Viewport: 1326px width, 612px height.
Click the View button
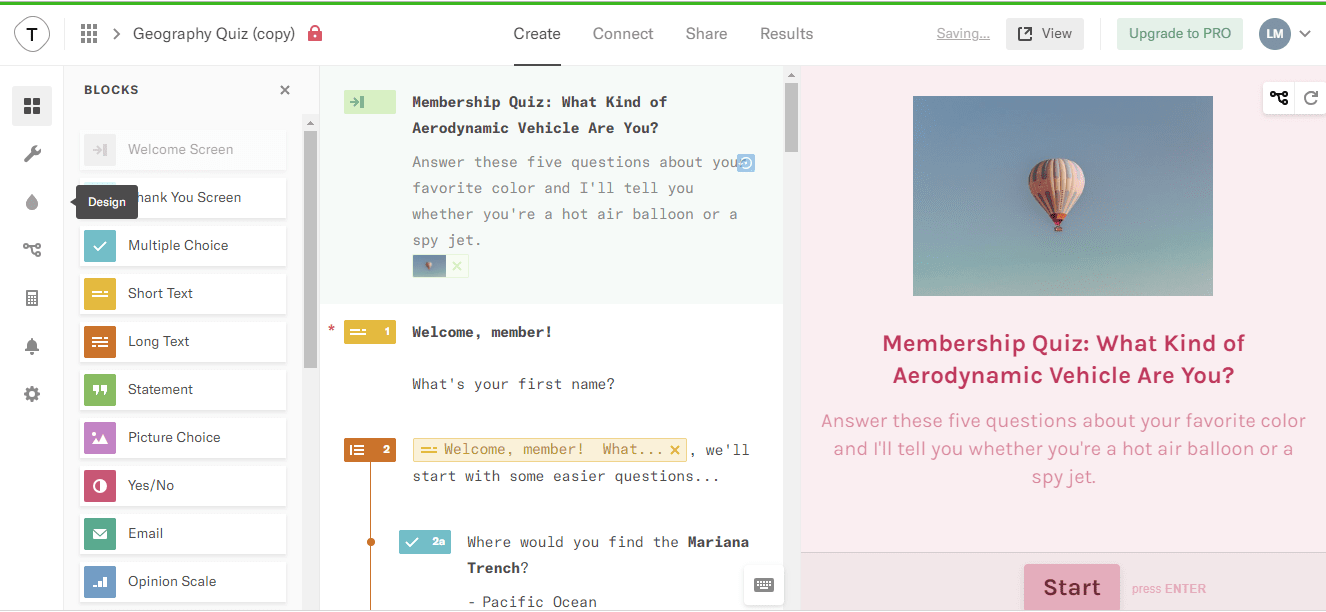coord(1045,34)
